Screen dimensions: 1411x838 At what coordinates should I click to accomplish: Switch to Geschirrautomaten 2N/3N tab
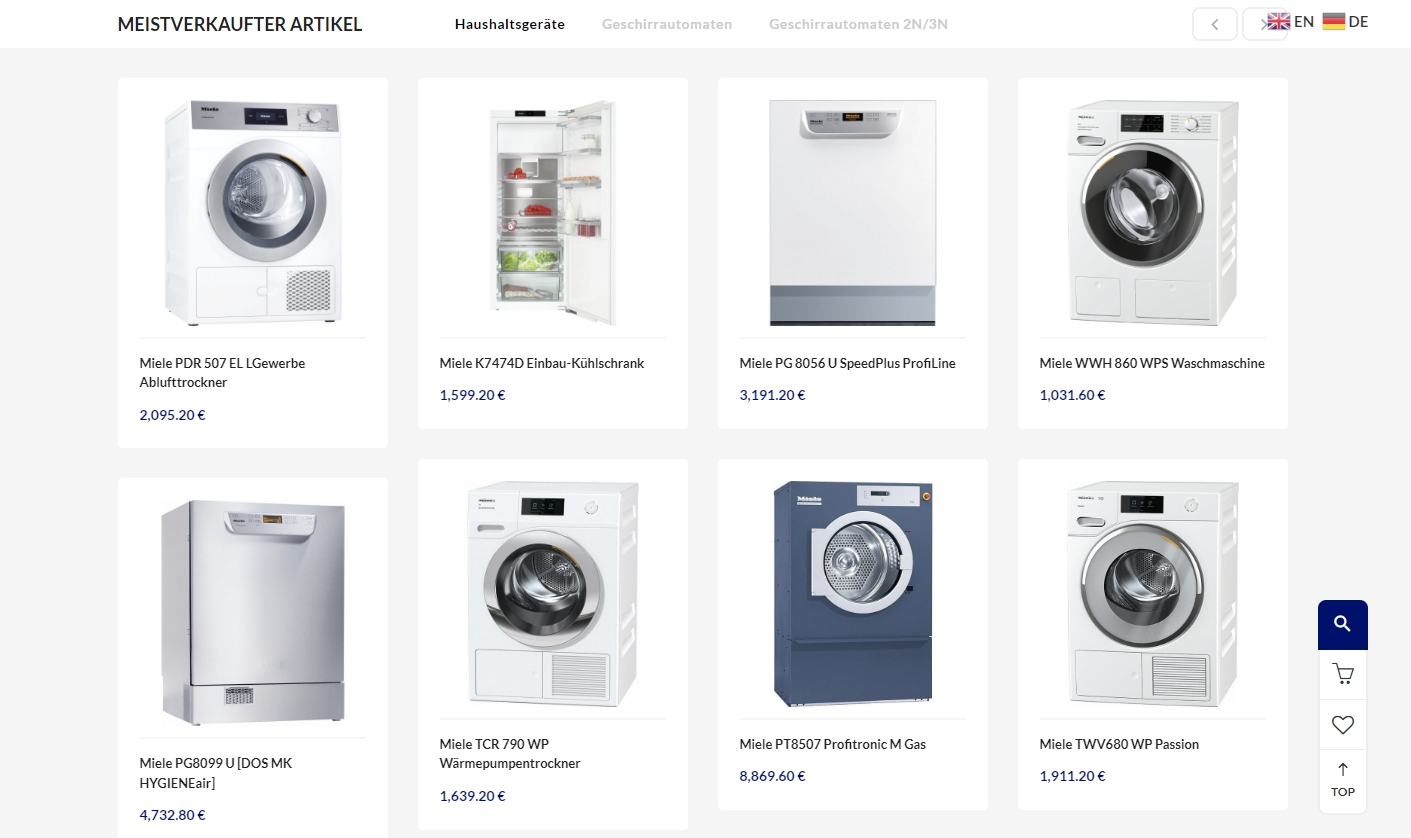point(858,24)
